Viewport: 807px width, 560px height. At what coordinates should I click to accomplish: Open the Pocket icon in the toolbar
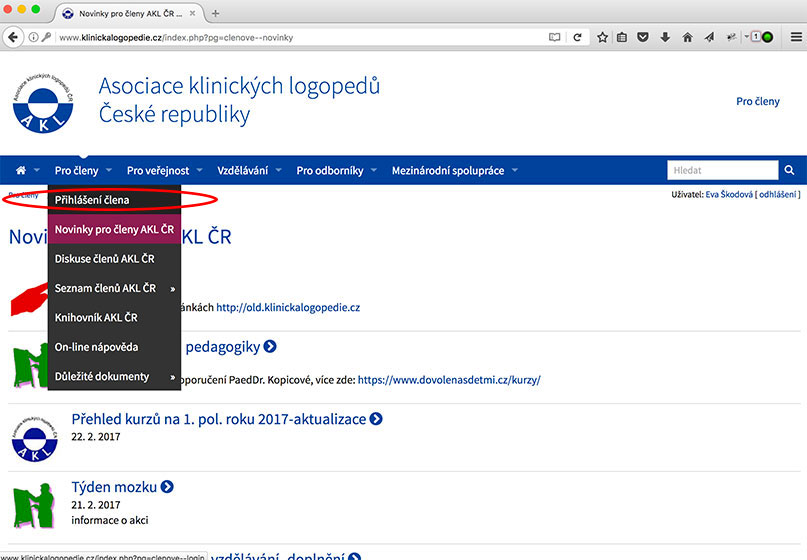tap(643, 37)
